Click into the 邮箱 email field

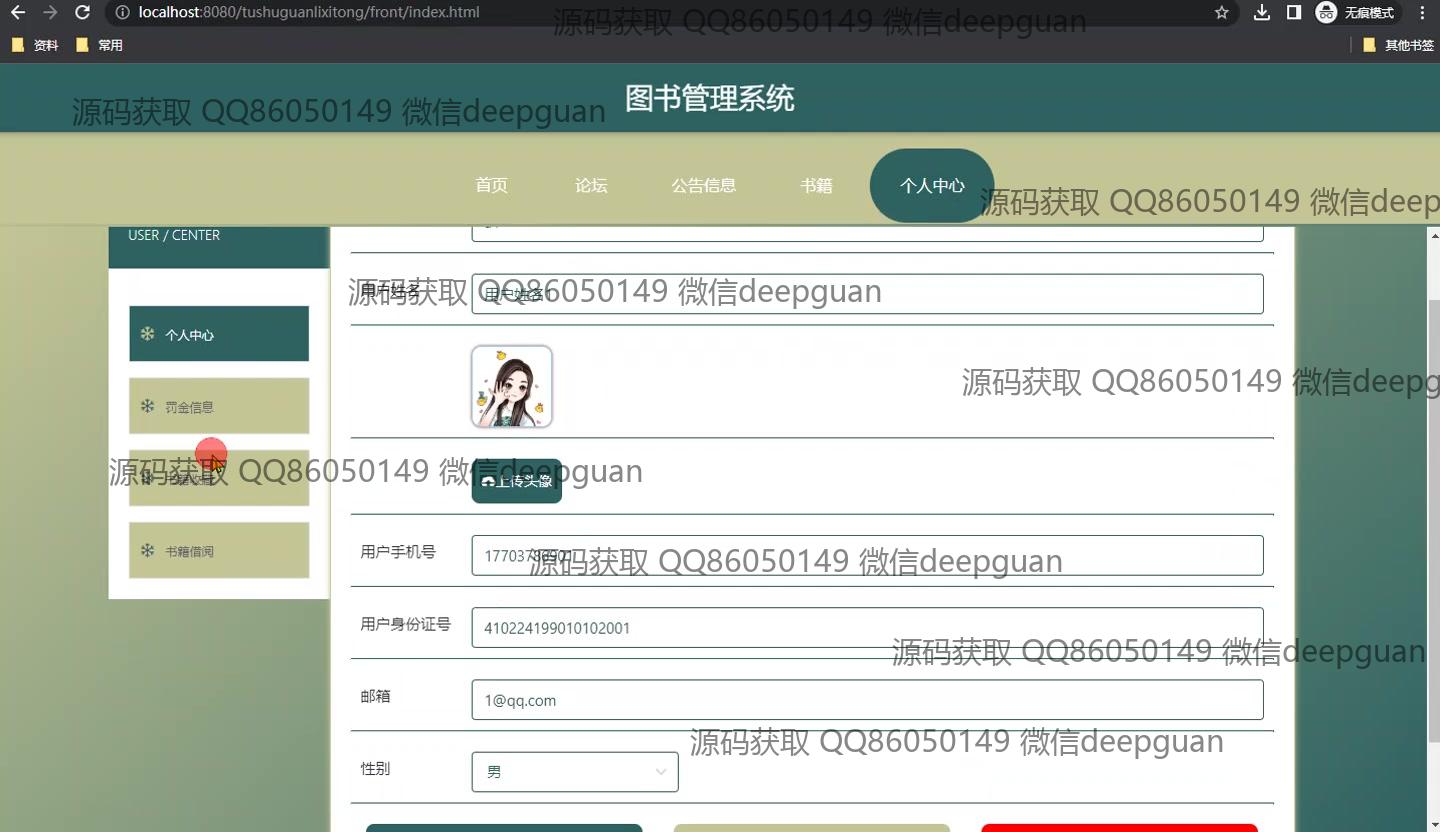pyautogui.click(x=867, y=700)
